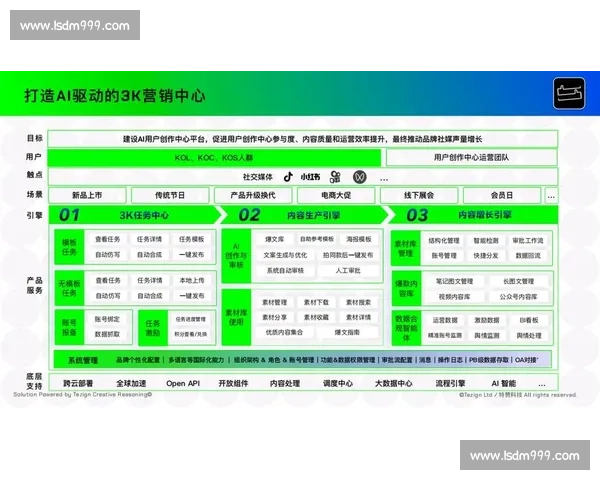This screenshot has width=600, height=480.
Task: Click 自动仿写 in the 无模板任务 block
Action: click(108, 296)
